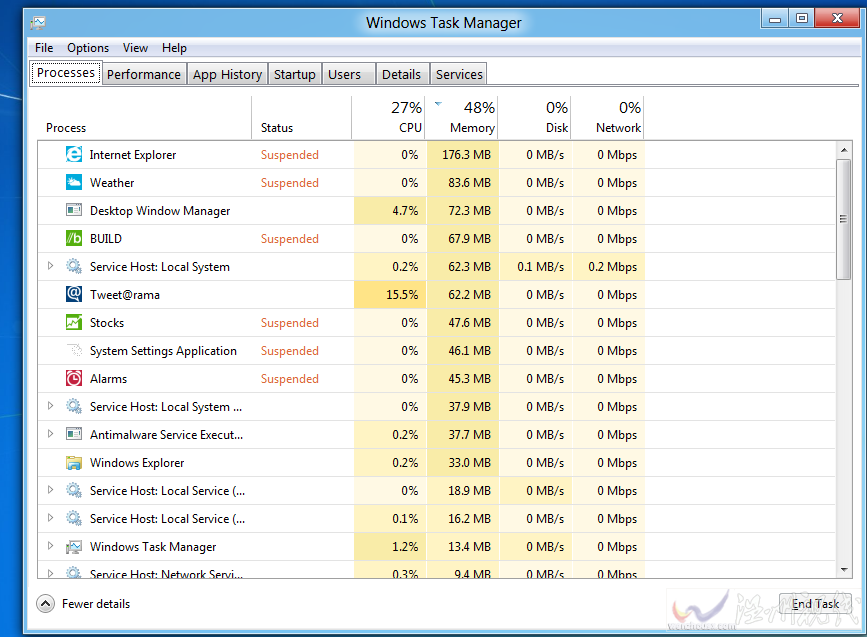Click the Weather app icon
Viewport: 867px width, 637px height.
tap(74, 182)
